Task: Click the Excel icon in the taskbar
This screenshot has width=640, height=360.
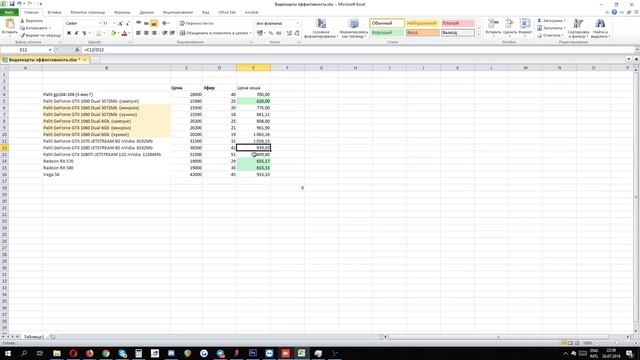Action: [301, 353]
